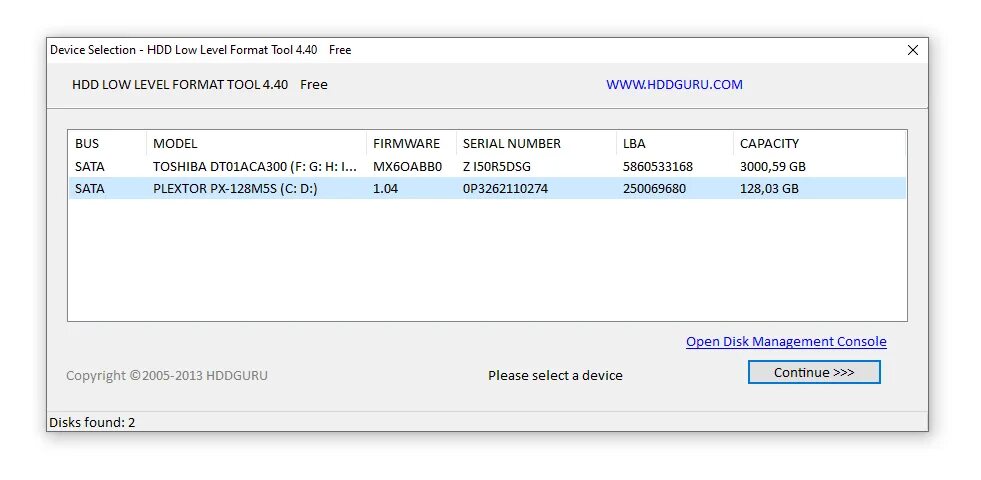981x480 pixels.
Task: Sort by the FIRMWARE column header
Action: point(412,143)
